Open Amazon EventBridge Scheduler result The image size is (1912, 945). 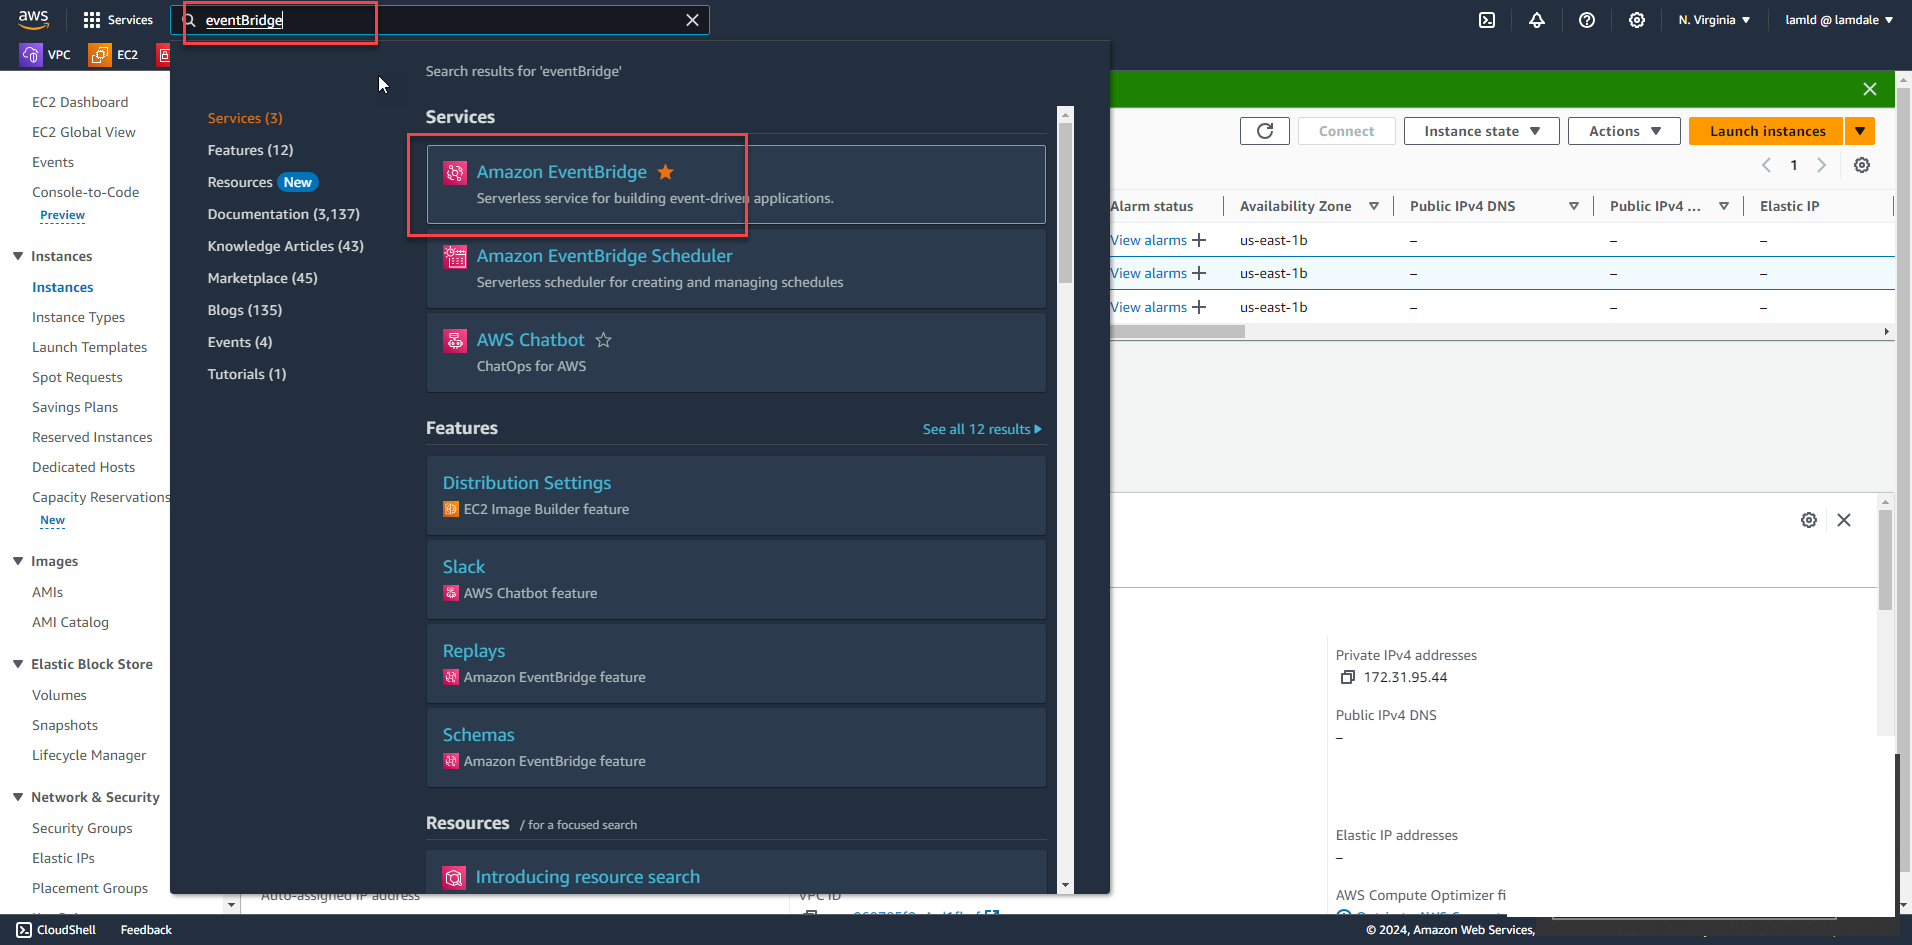click(736, 268)
